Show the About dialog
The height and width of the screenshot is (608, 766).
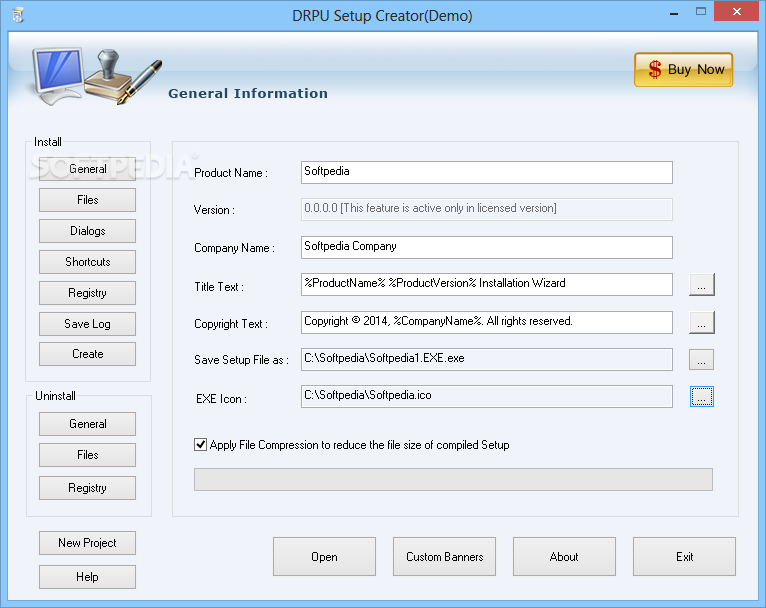coord(564,557)
